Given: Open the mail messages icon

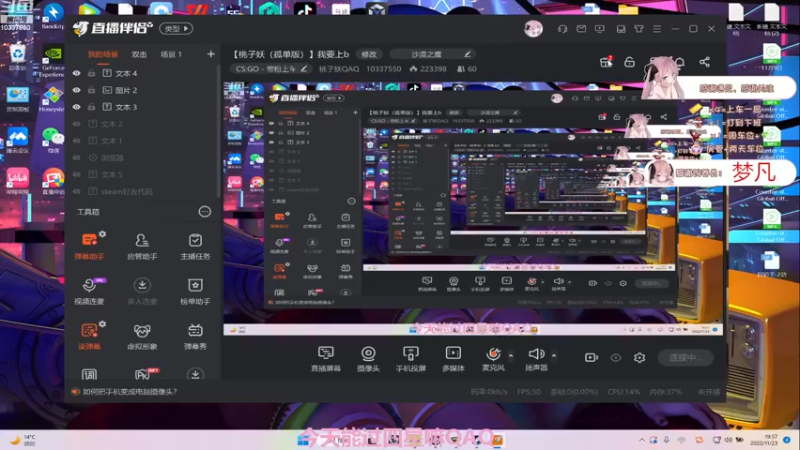Looking at the screenshot, I should tap(581, 29).
